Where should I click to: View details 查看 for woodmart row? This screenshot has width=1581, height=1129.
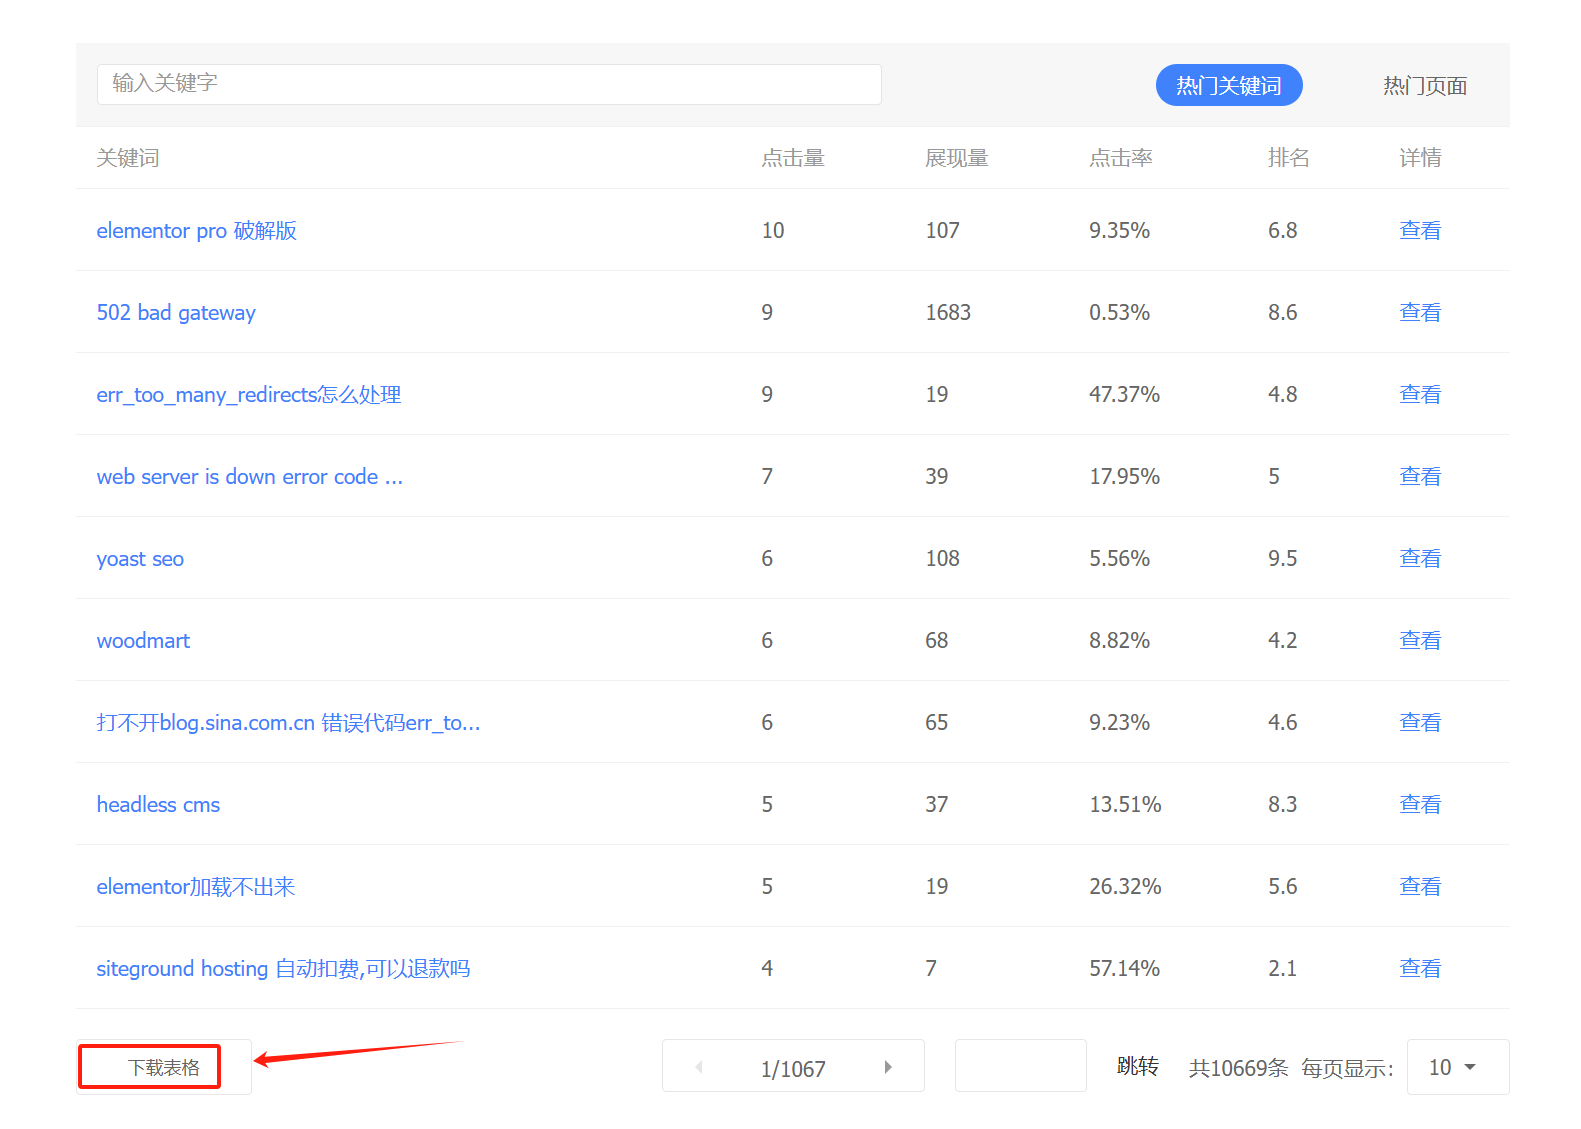[1419, 641]
